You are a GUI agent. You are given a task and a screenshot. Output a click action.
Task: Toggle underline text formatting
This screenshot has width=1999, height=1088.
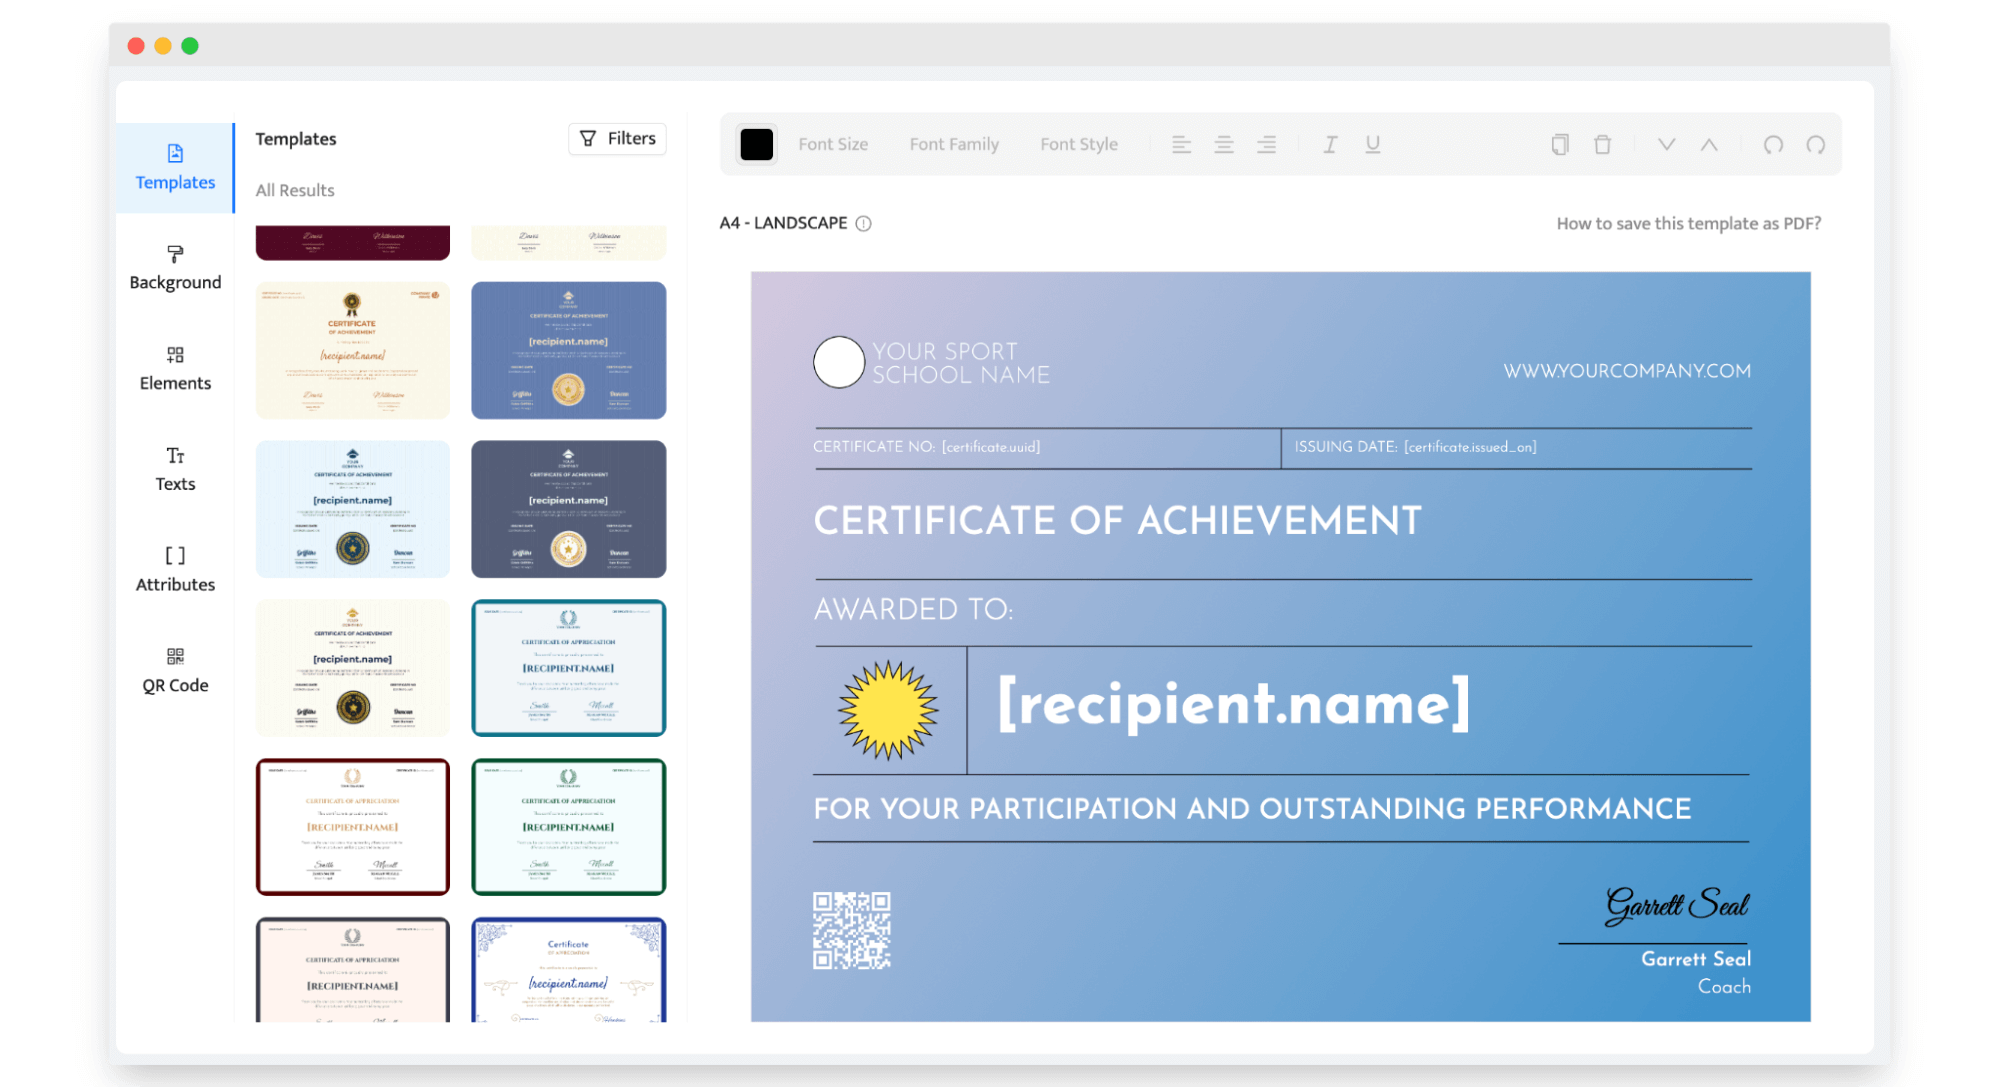[1372, 145]
